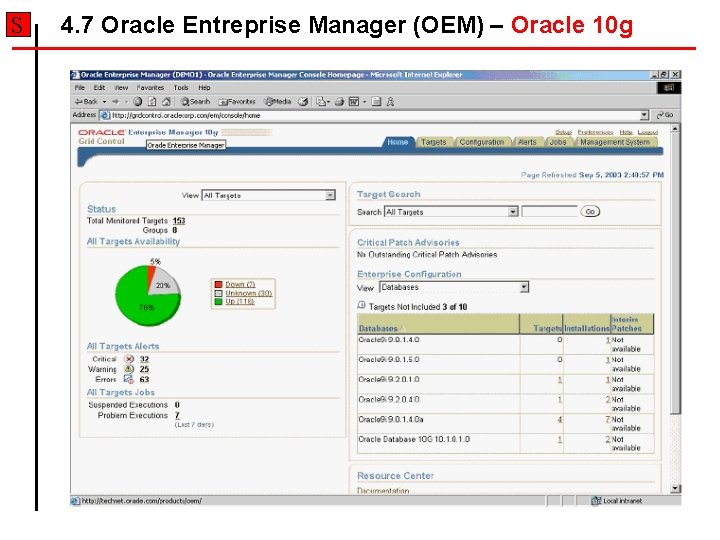This screenshot has height=540, width=720.
Task: Click the Refresh page icon
Action: click(152, 101)
